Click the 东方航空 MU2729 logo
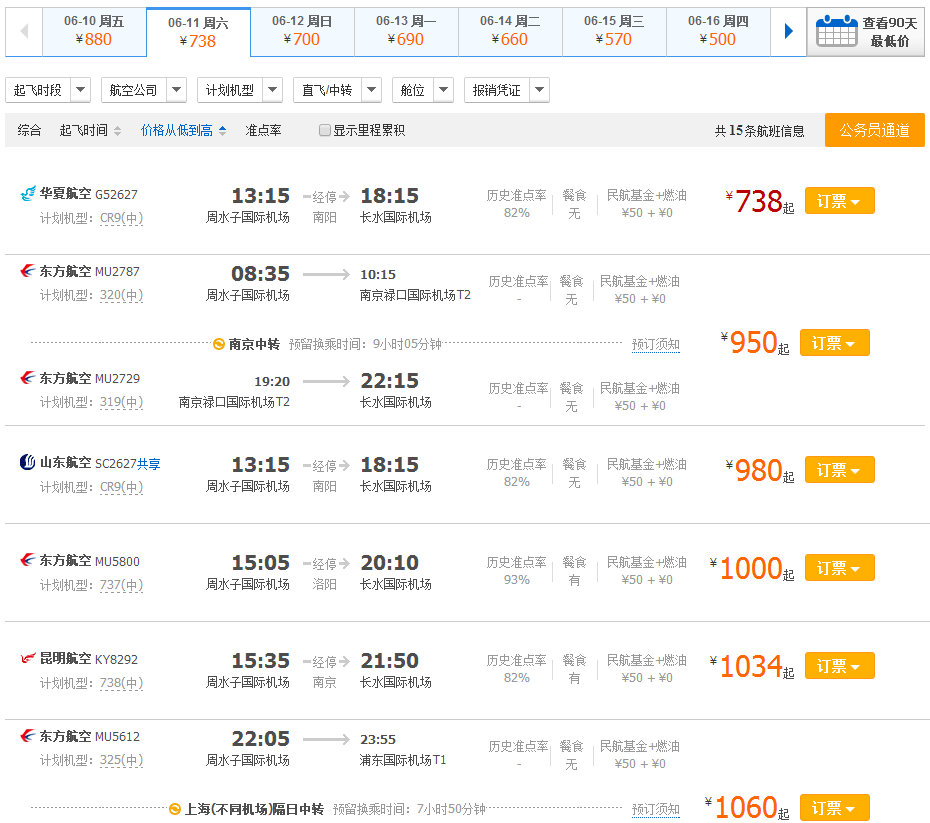930x823 pixels. (28, 378)
